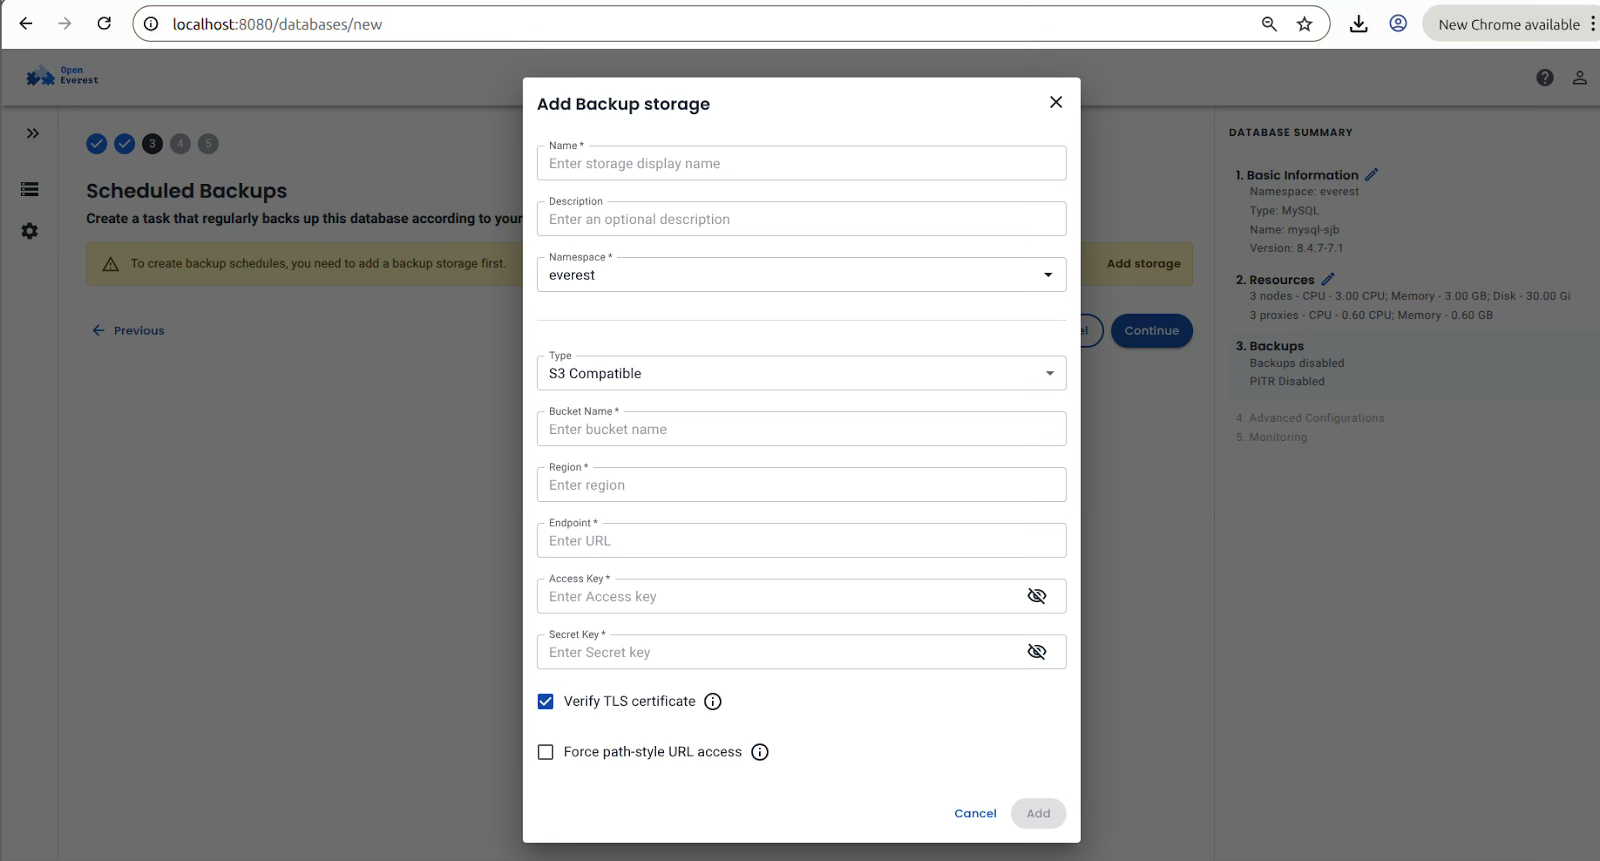Click the info icon beside Force path-style URL access
Screen dimensions: 1600x861
coord(760,752)
